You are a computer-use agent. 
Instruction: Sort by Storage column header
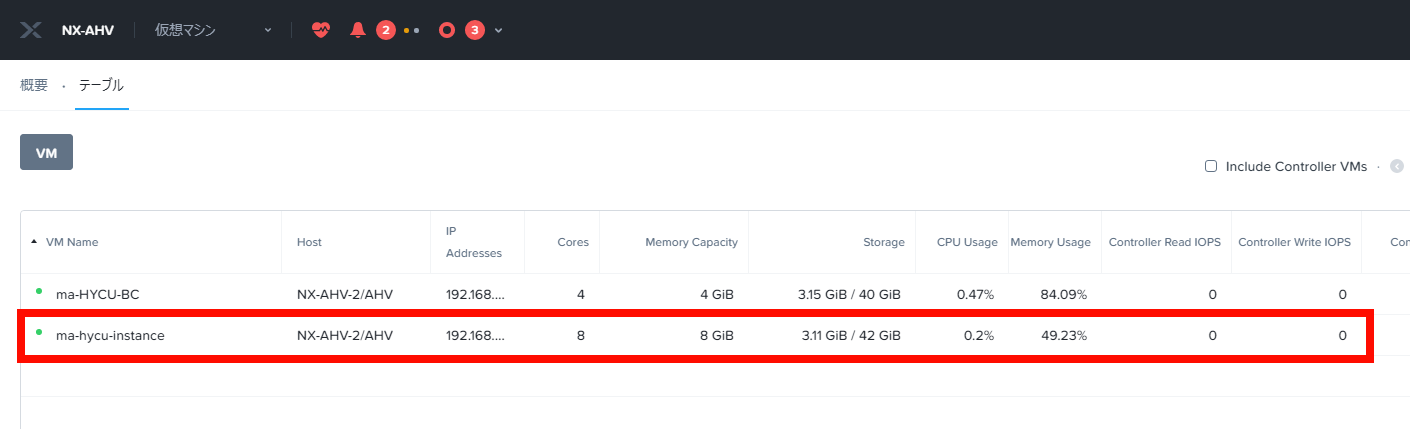pos(884,242)
